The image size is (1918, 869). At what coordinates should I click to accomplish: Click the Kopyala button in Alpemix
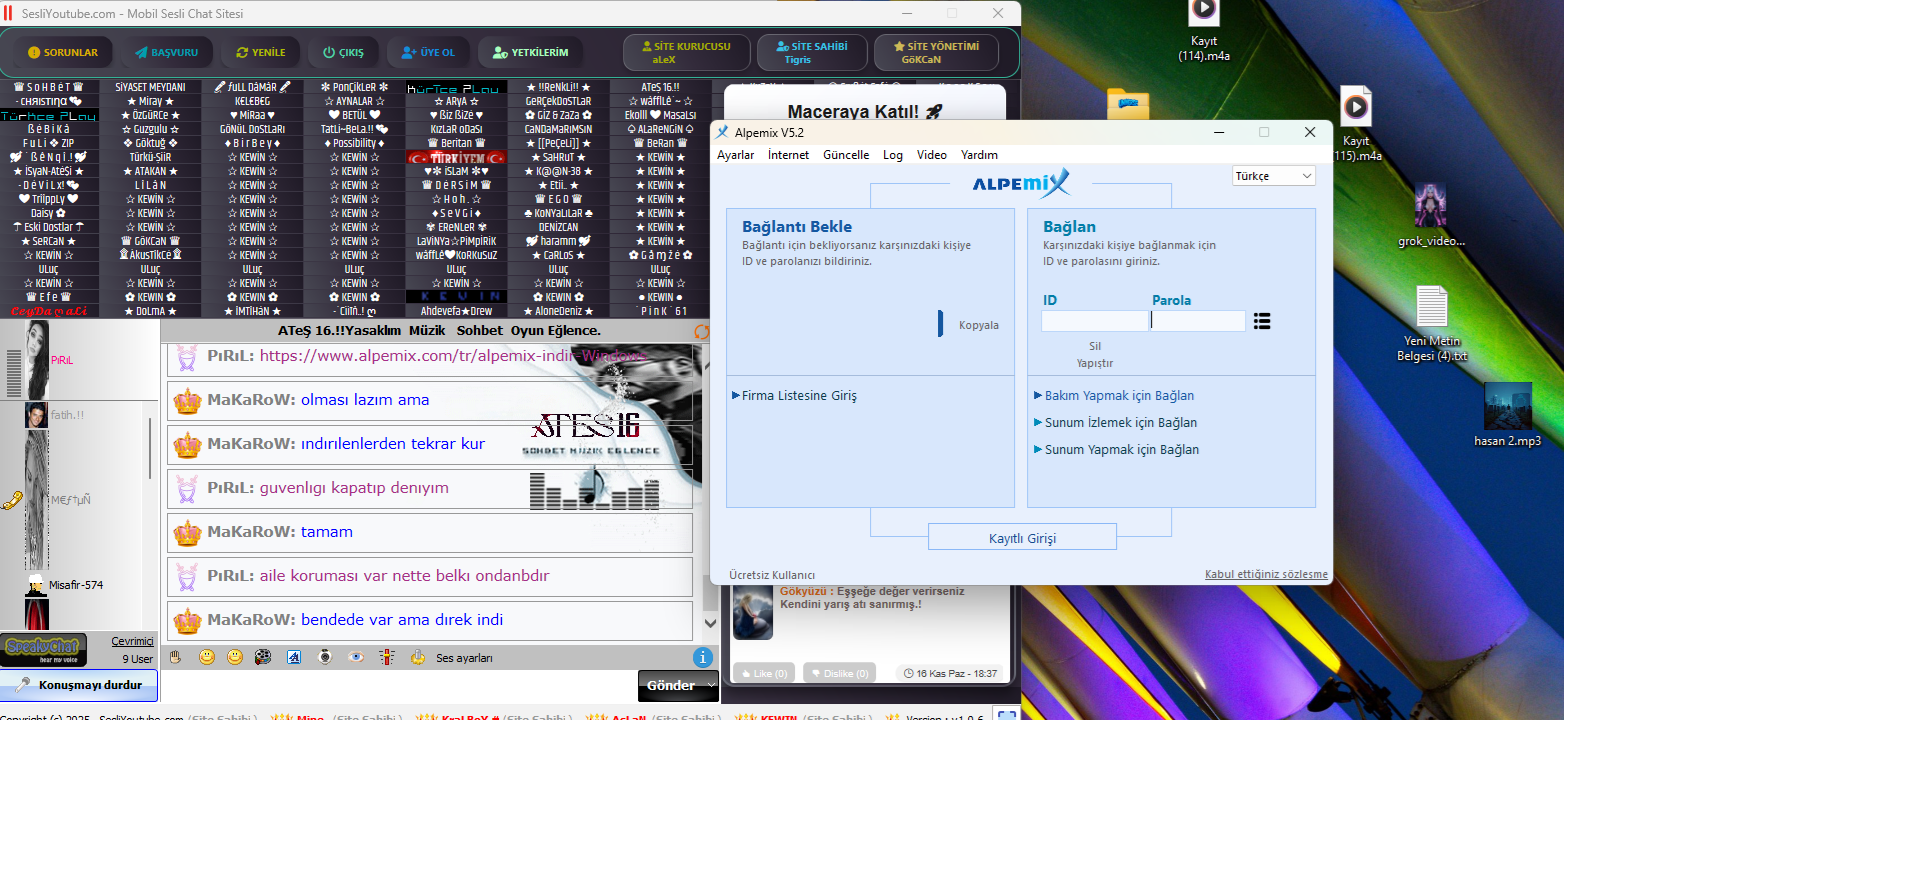coord(978,325)
